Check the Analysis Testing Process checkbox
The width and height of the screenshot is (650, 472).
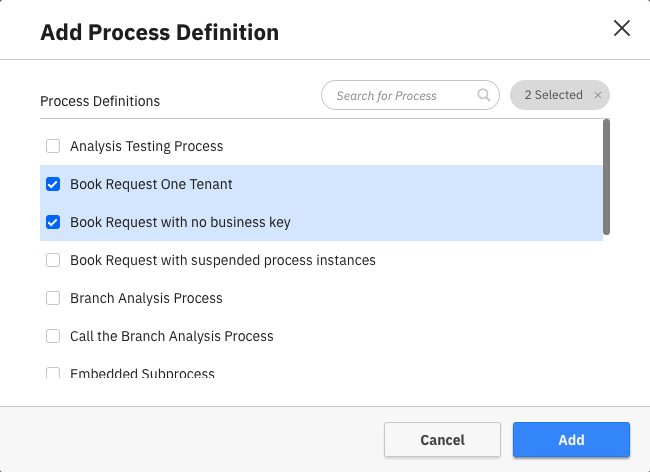click(53, 147)
